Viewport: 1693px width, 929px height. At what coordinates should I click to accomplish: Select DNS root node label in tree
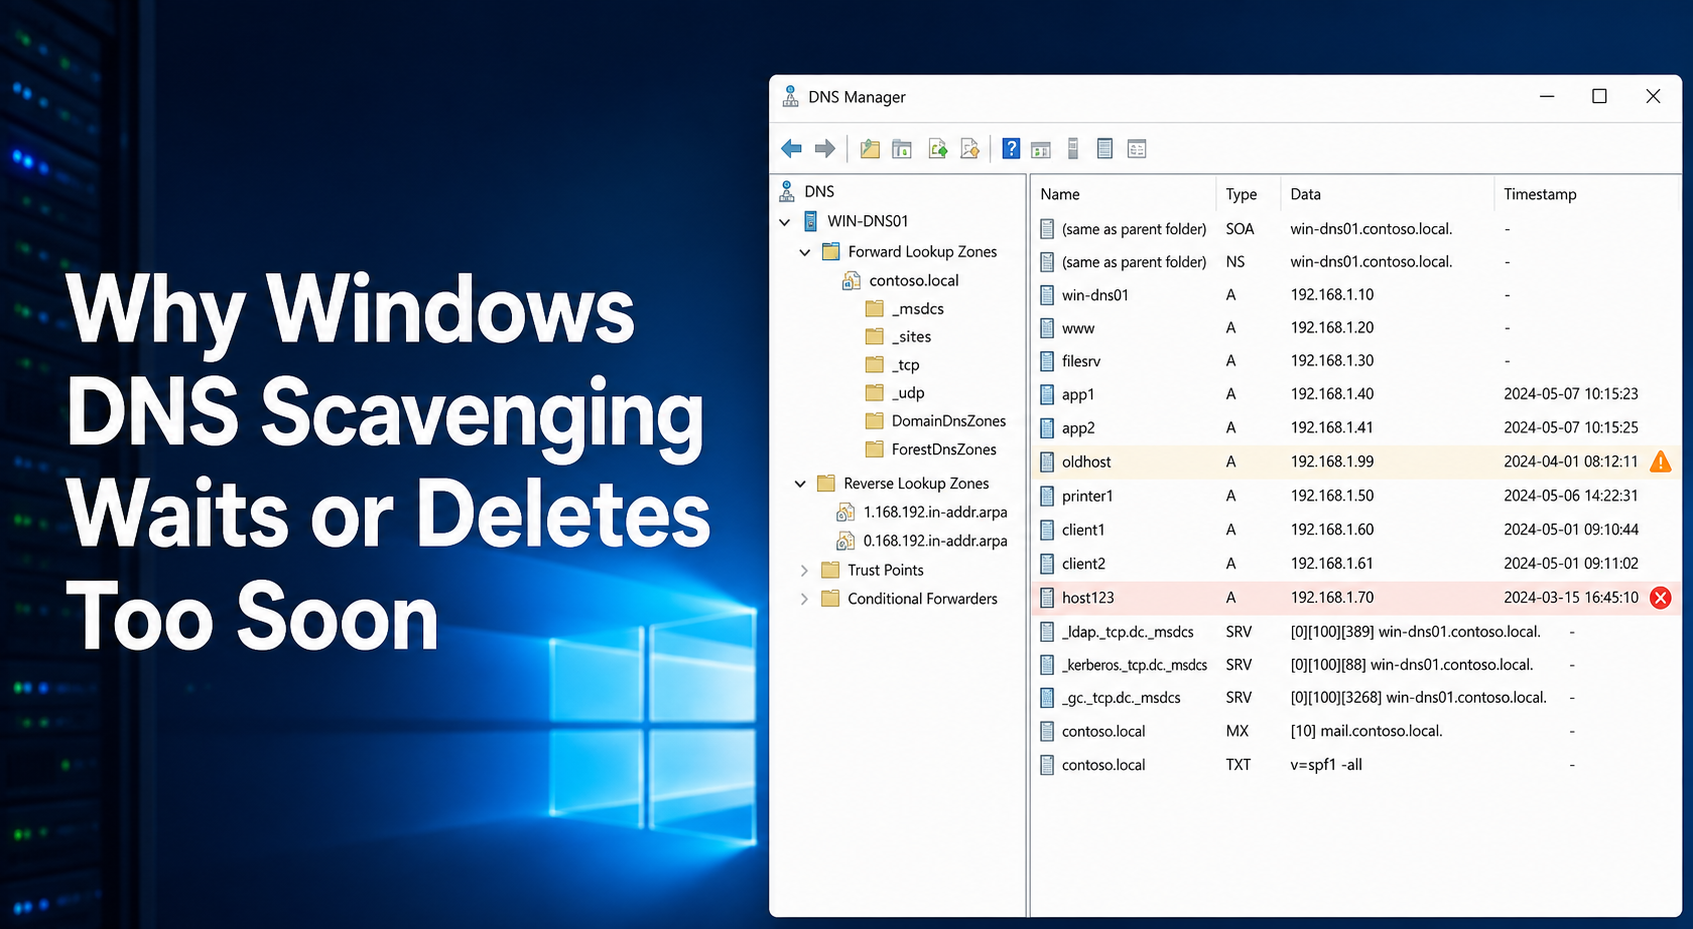(819, 191)
